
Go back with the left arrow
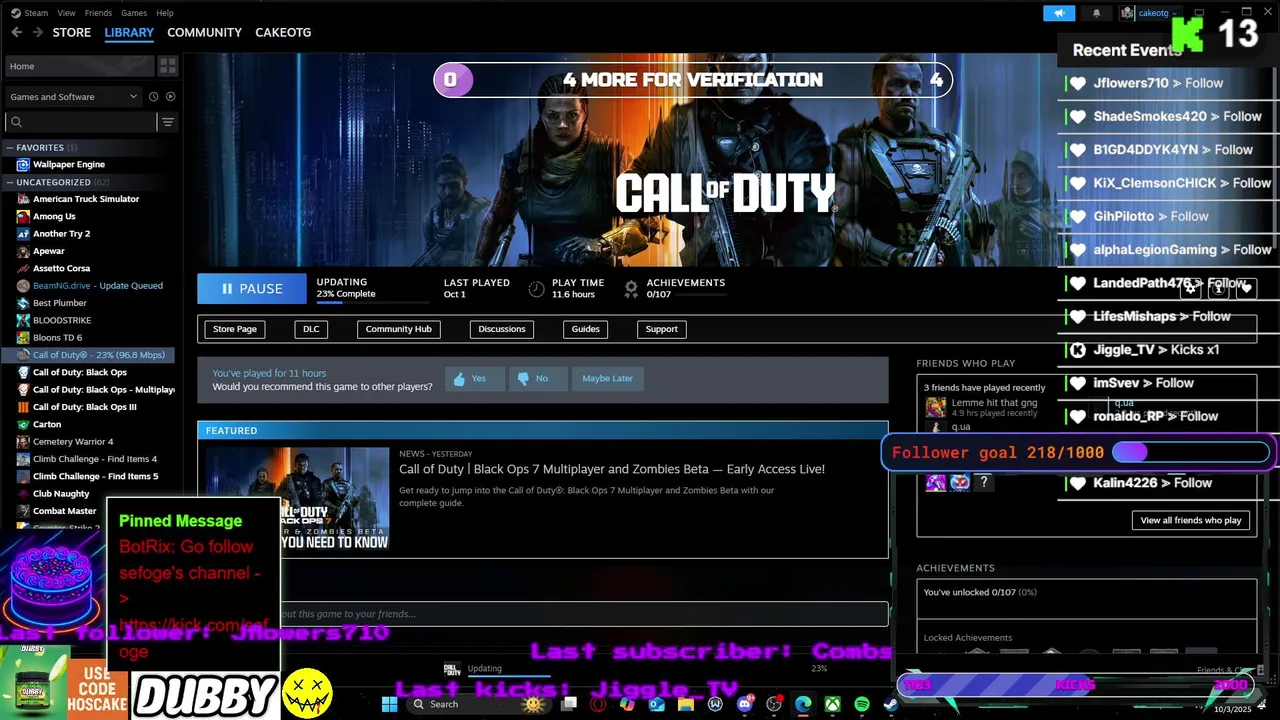(16, 32)
